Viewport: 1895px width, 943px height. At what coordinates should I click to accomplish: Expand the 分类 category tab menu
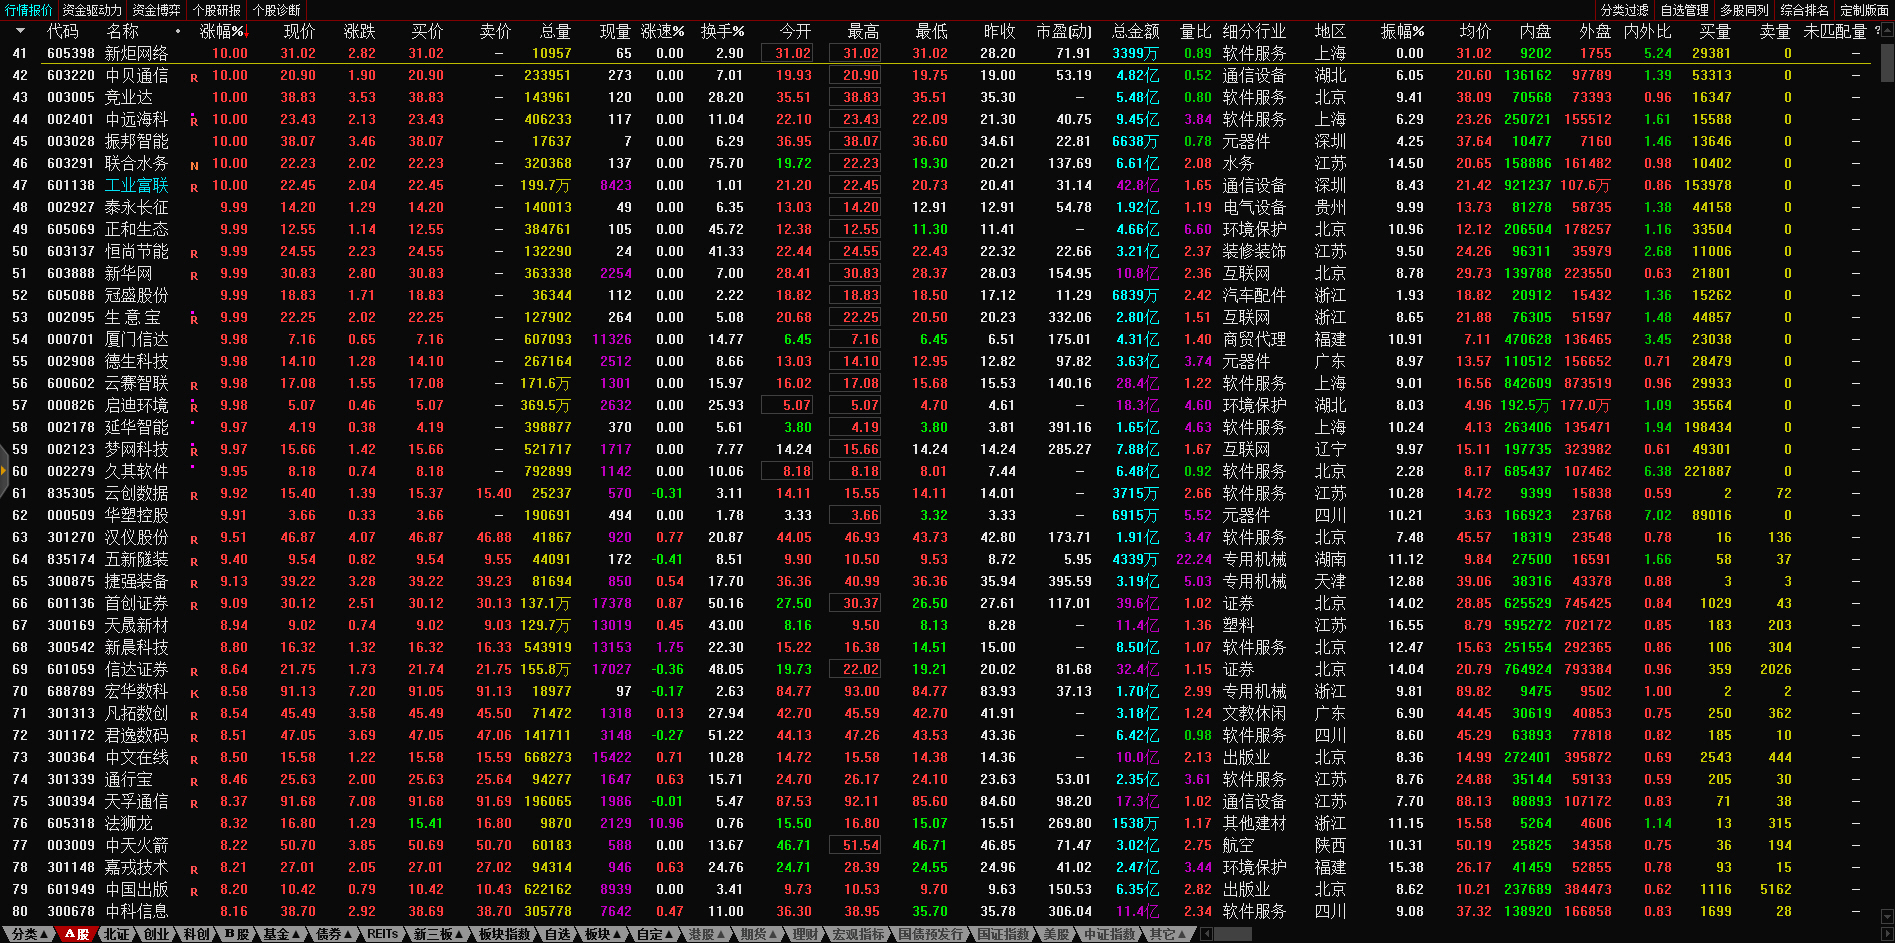click(x=28, y=934)
